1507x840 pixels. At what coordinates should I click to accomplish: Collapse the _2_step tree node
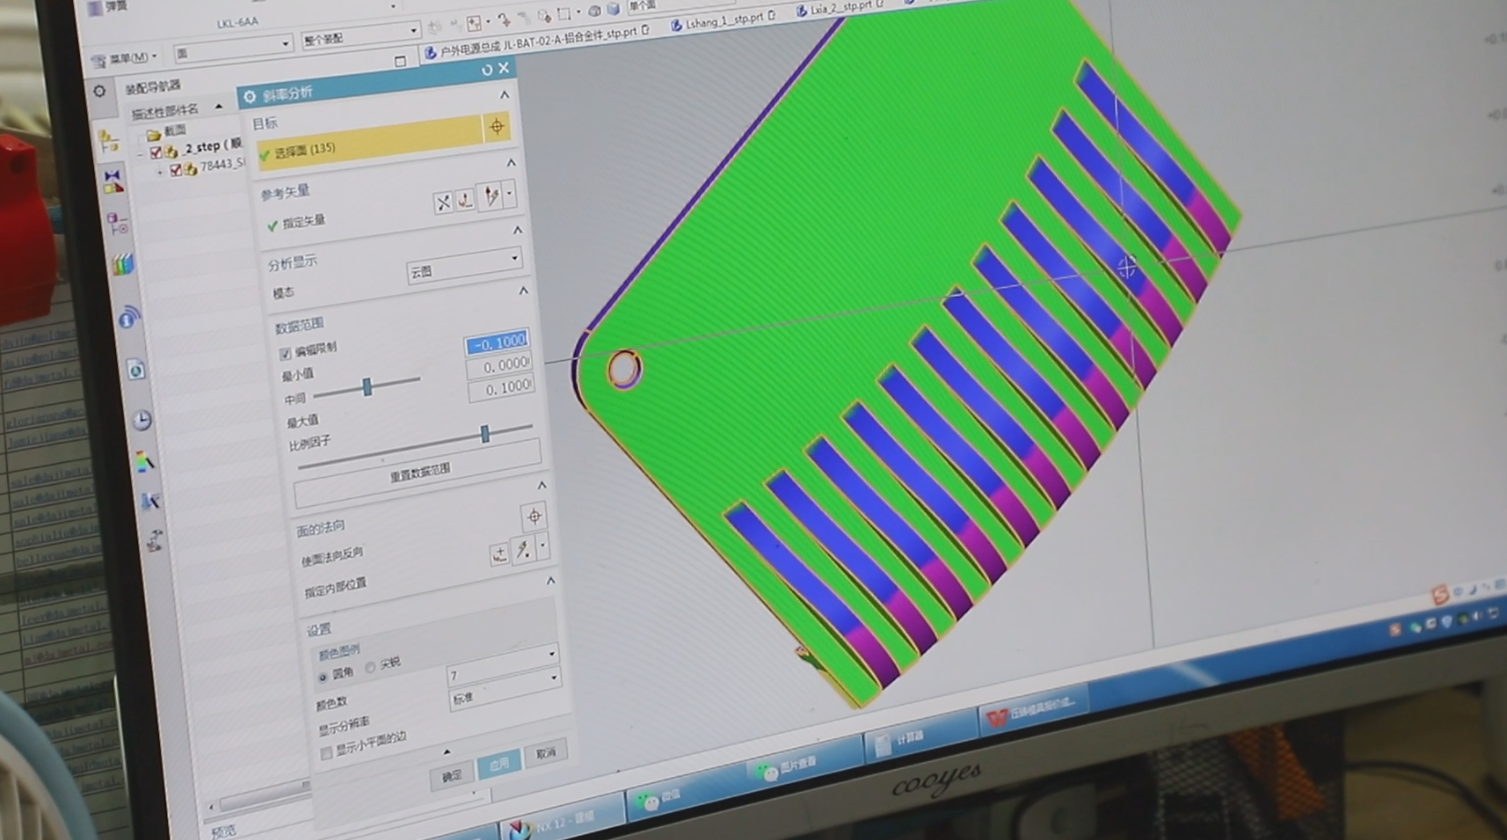141,154
